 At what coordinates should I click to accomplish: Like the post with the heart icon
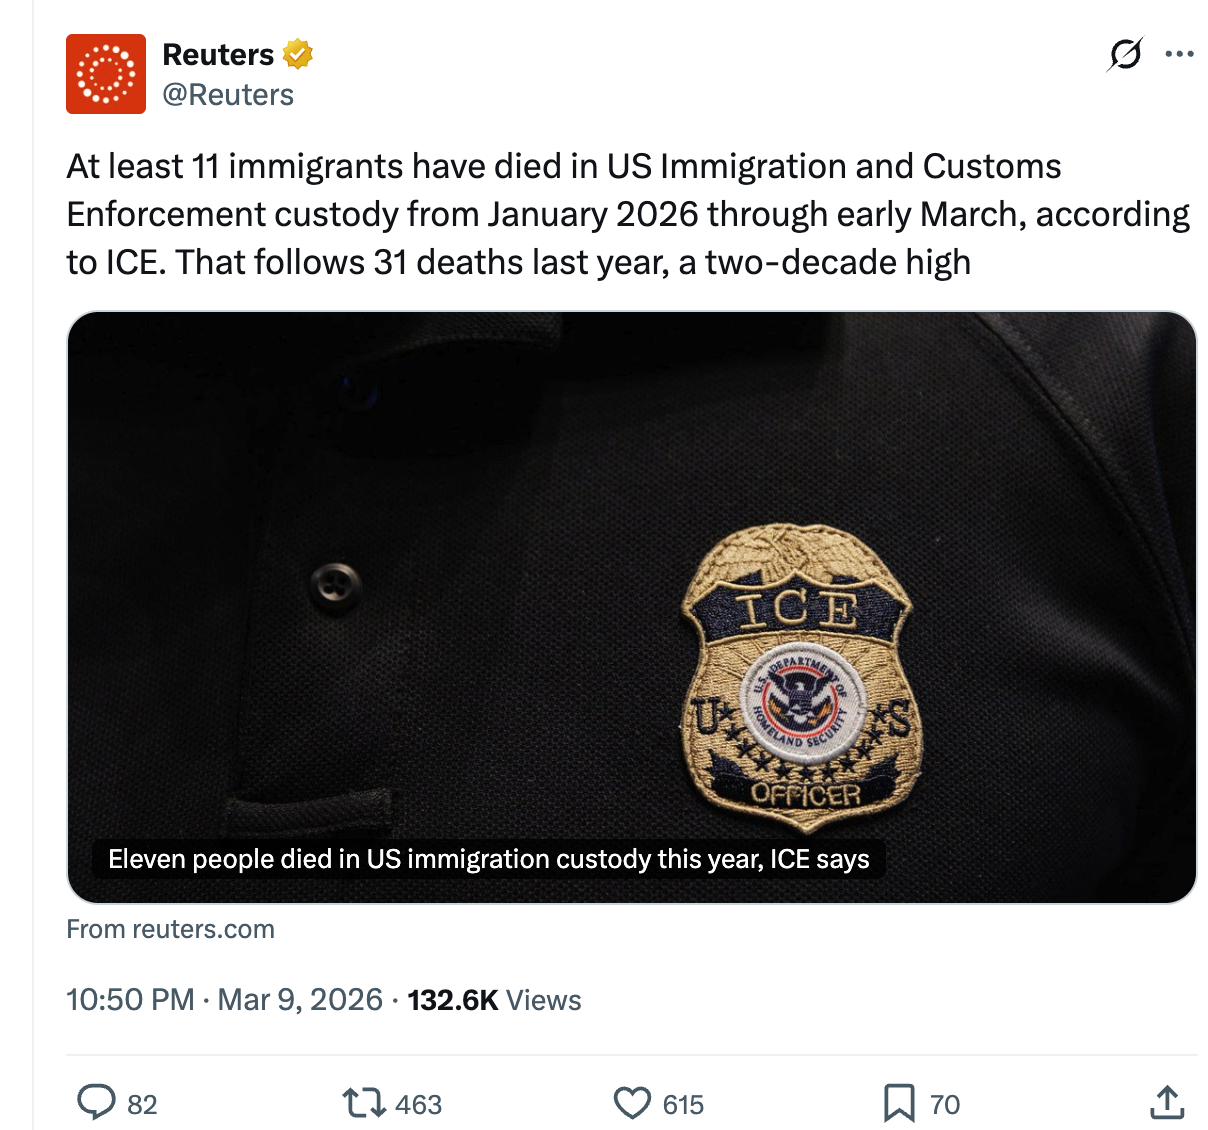click(x=632, y=1103)
